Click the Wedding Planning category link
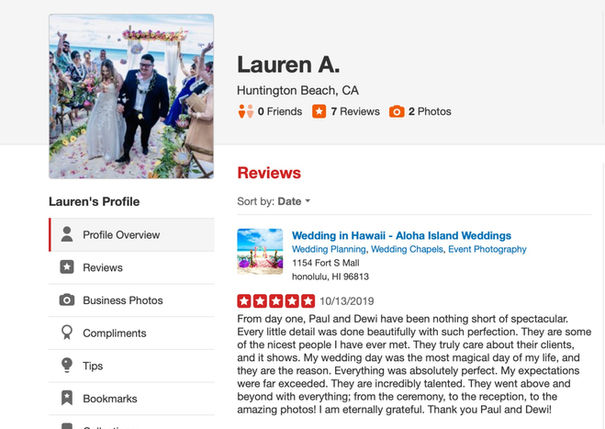This screenshot has width=605, height=429. click(329, 249)
